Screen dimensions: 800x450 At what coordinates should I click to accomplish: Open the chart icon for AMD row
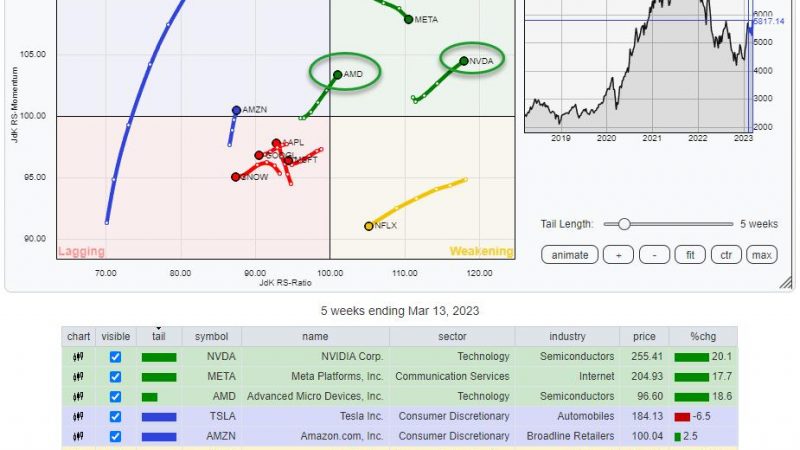(78, 397)
